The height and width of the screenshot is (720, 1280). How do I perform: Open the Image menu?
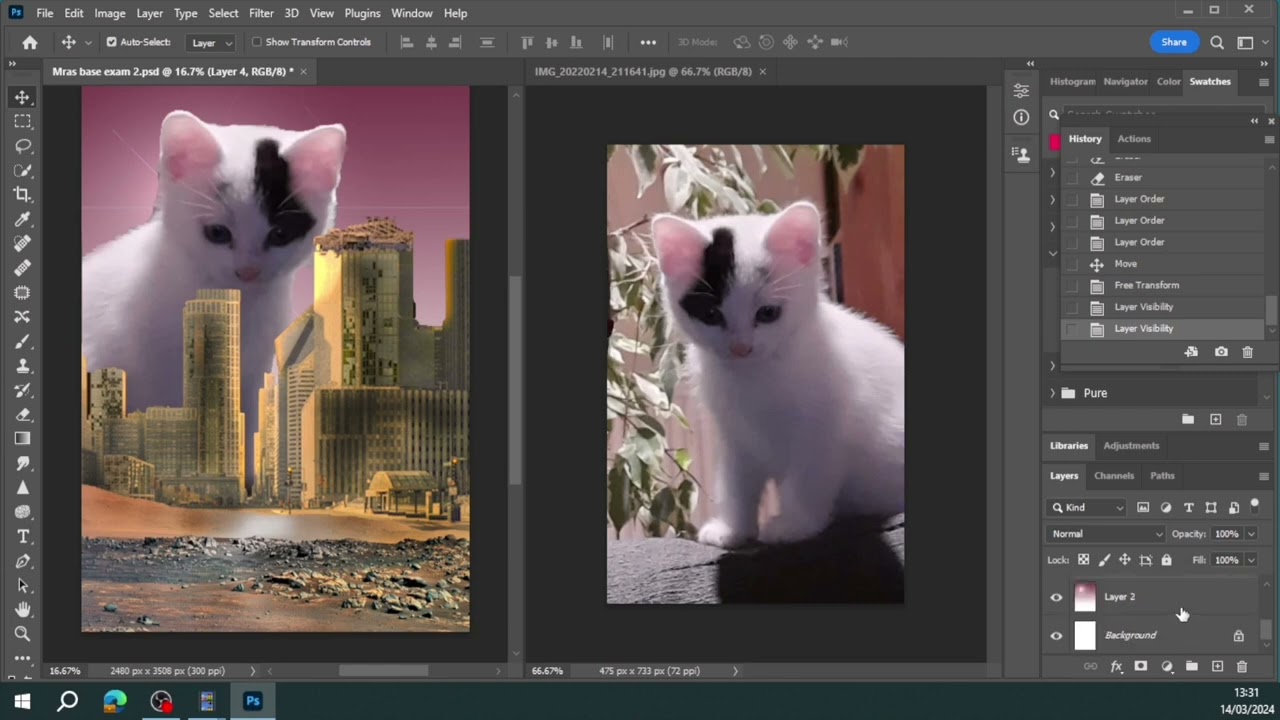[110, 13]
